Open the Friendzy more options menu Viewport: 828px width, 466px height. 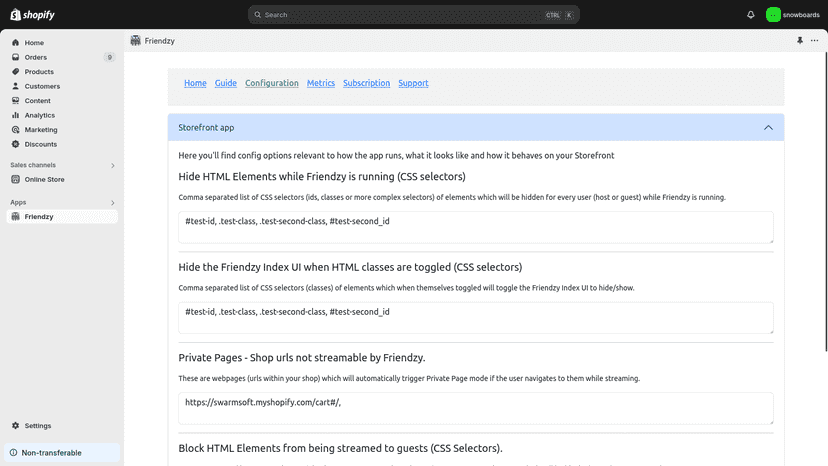814,41
